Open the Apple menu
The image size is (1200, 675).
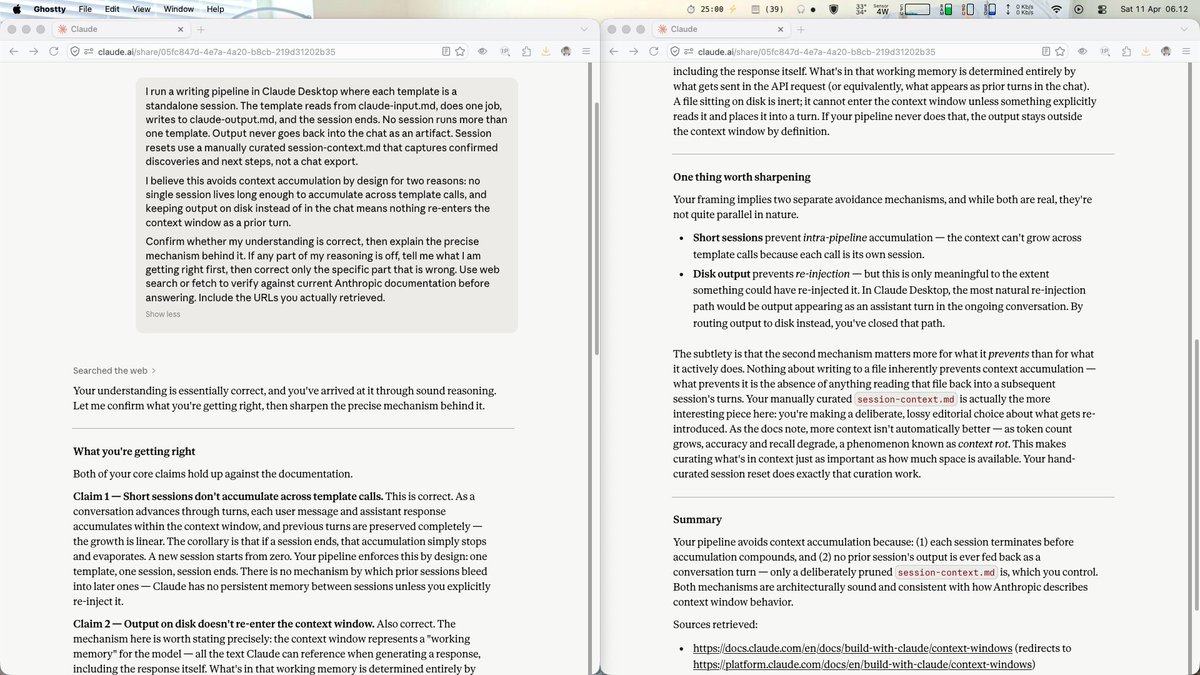16,9
